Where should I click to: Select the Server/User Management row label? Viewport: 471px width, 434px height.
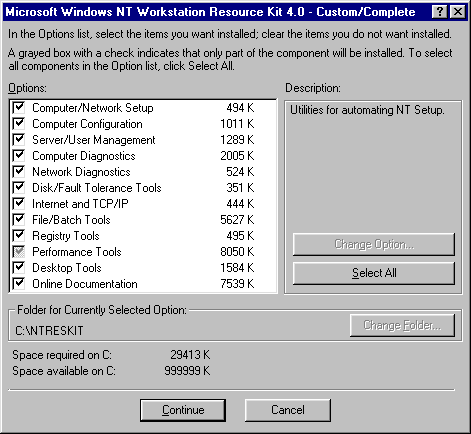coord(94,140)
